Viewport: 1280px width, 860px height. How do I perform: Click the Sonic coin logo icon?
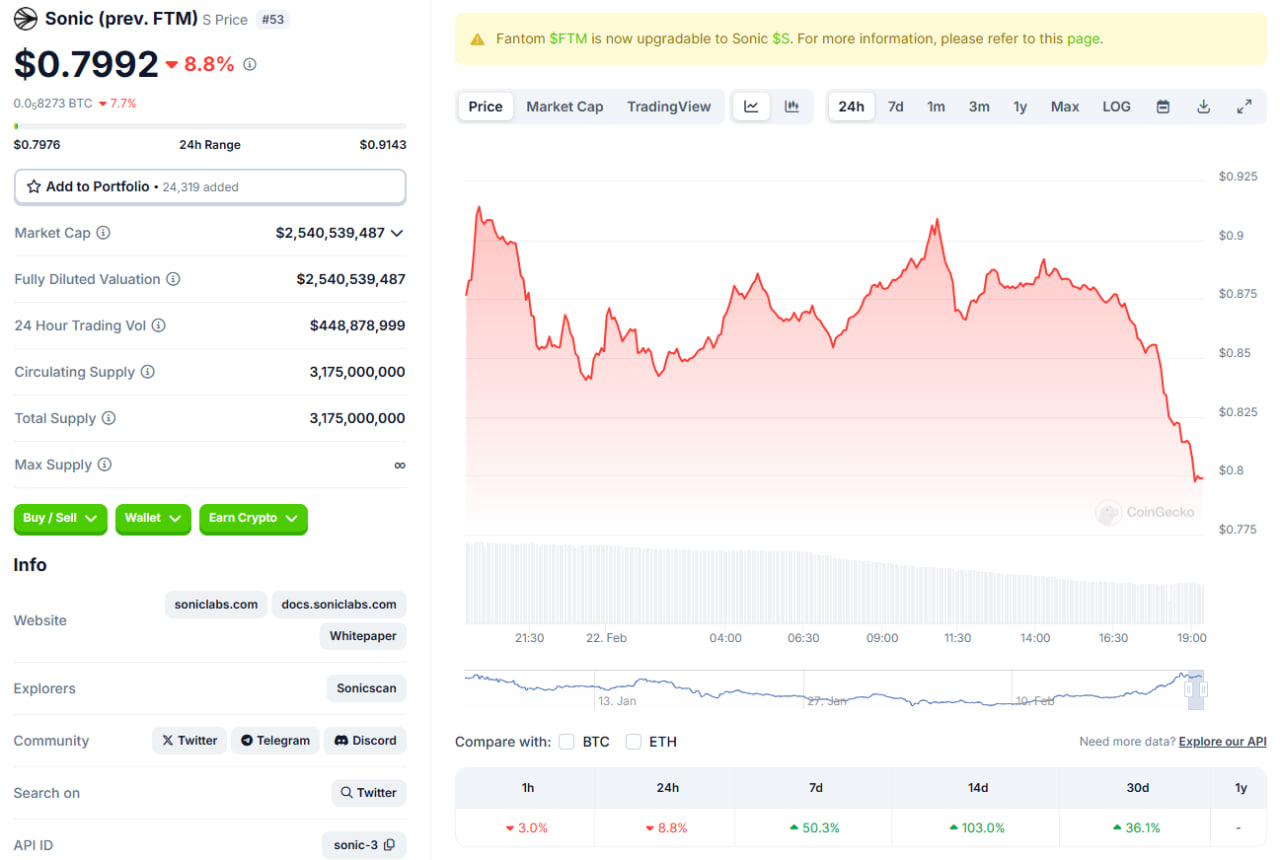[25, 19]
